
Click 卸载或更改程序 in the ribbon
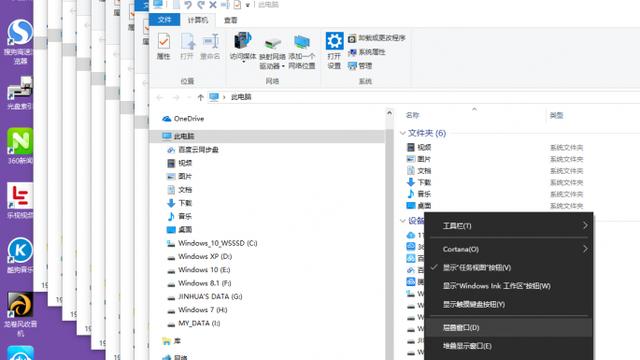coord(376,38)
